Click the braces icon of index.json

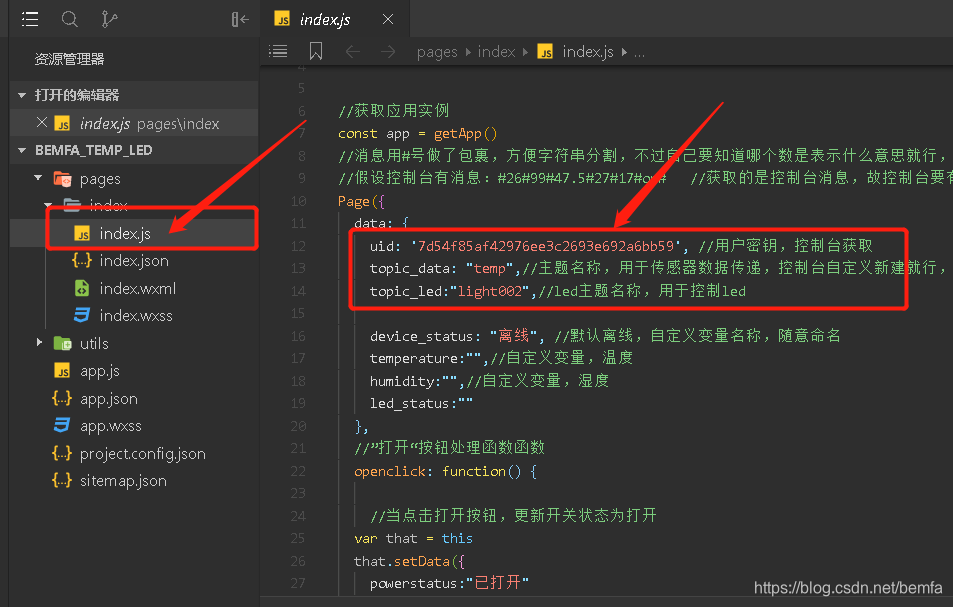point(81,261)
